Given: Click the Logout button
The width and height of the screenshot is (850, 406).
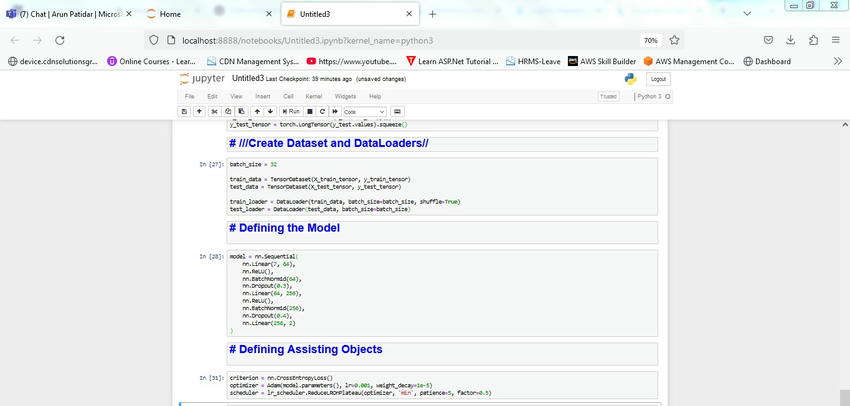Looking at the screenshot, I should click(x=658, y=79).
